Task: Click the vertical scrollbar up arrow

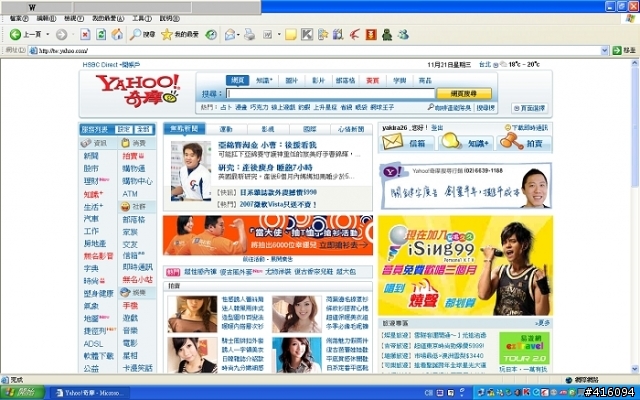Action: [635, 63]
